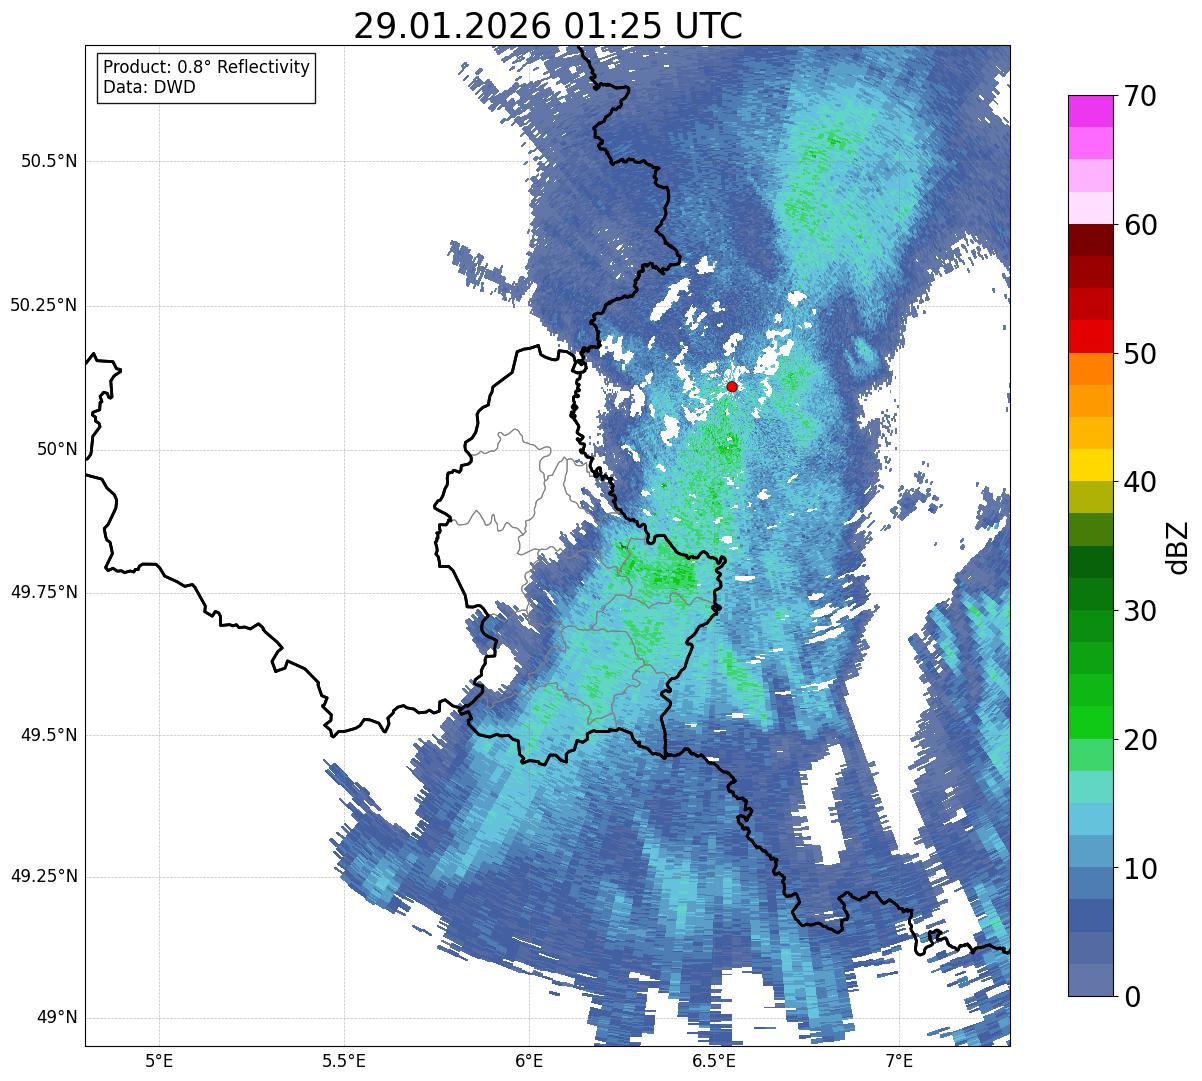The image size is (1202, 1081).
Task: Click the 6.5°E longitude label
Action: (x=714, y=1060)
